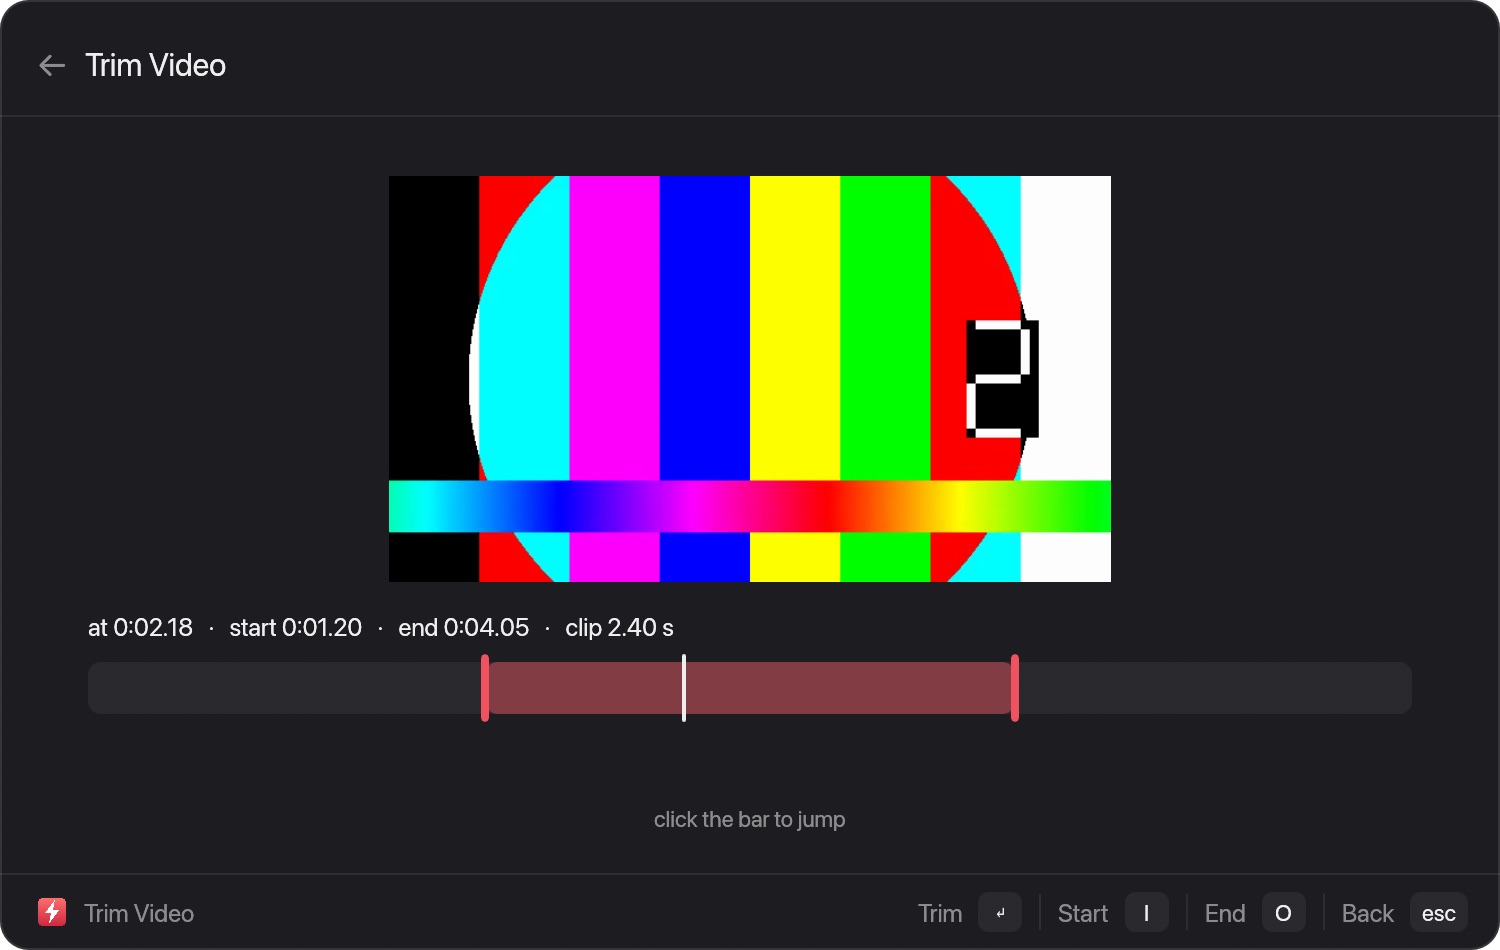This screenshot has height=950, width=1500.
Task: Click the O key shortcut for End
Action: [1283, 912]
